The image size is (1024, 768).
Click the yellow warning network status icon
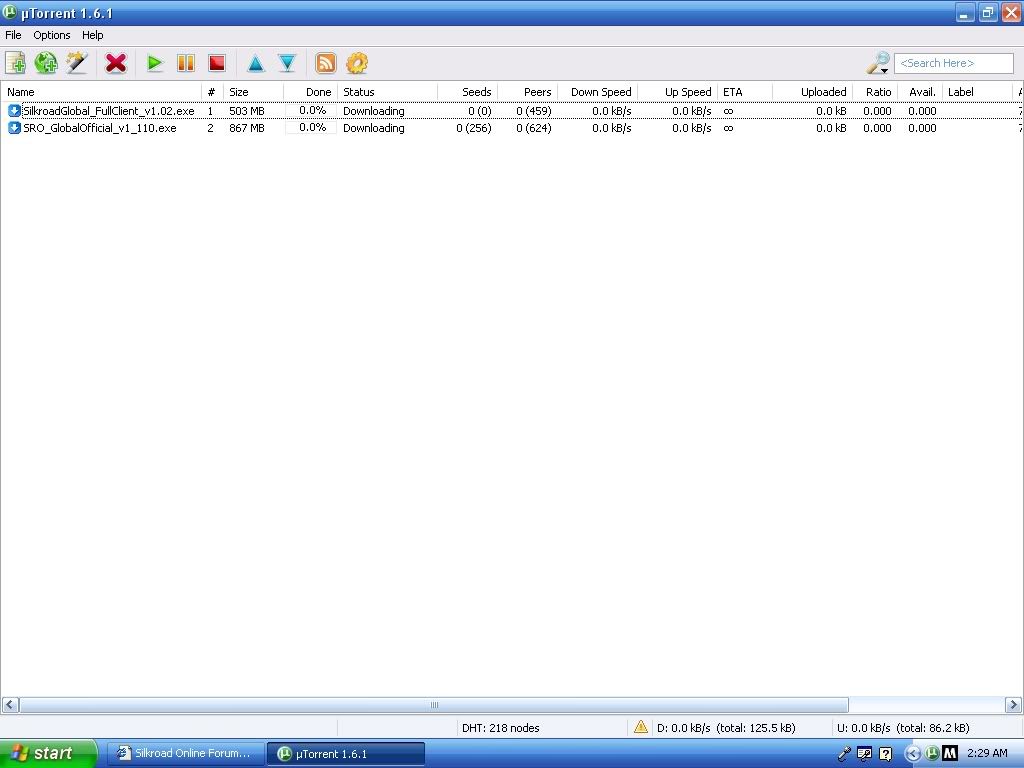[641, 727]
